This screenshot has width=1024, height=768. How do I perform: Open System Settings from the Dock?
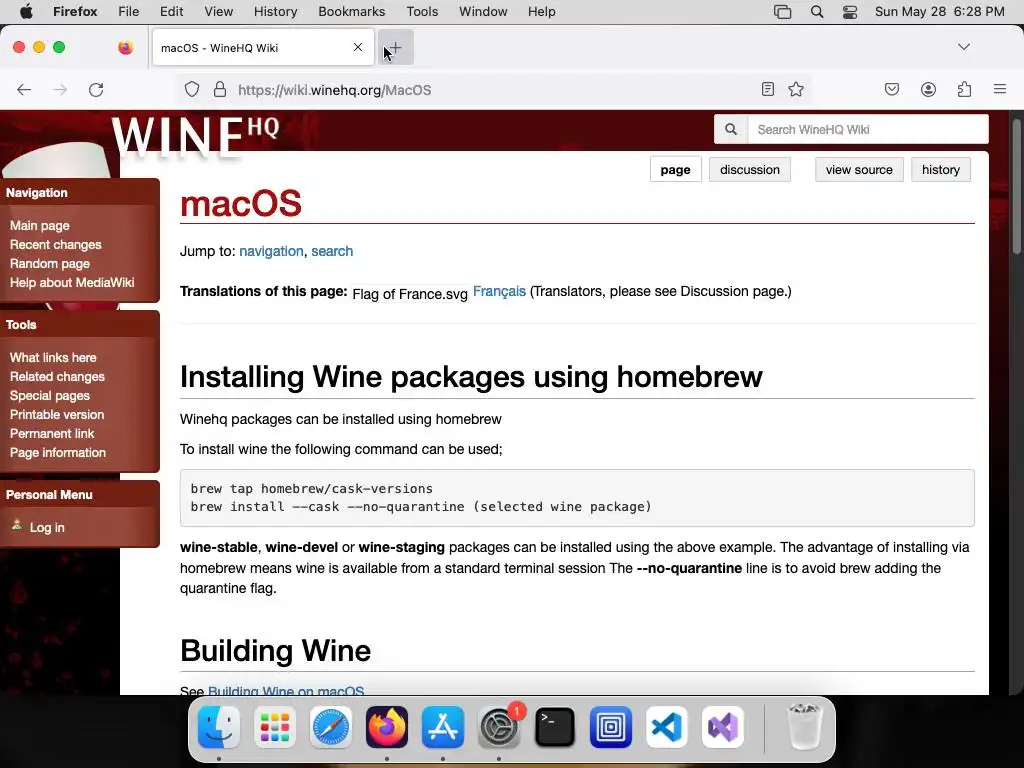[x=499, y=727]
